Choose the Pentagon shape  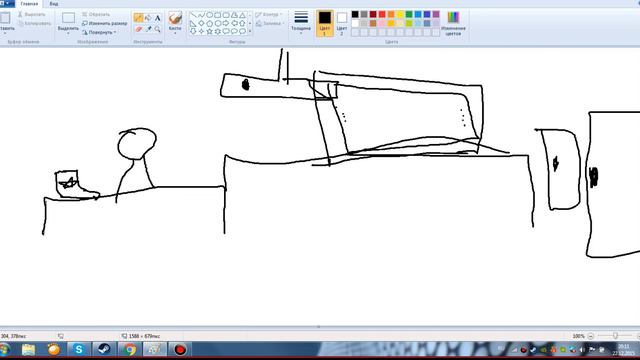(x=209, y=23)
